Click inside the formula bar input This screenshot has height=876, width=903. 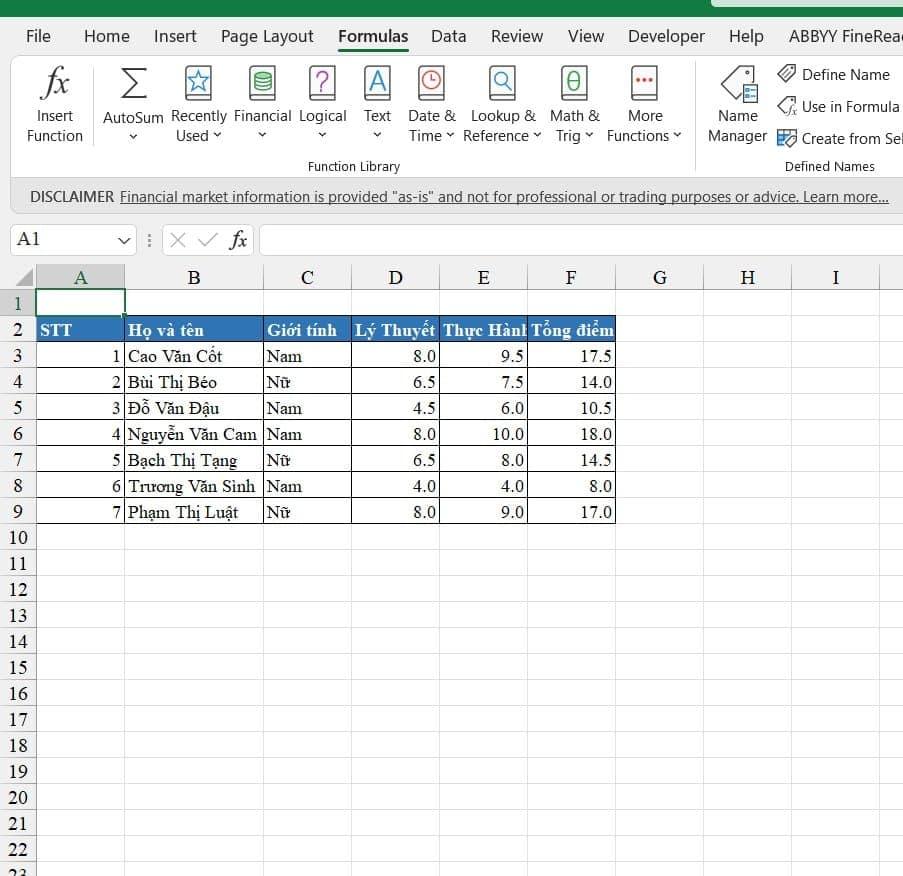(580, 240)
